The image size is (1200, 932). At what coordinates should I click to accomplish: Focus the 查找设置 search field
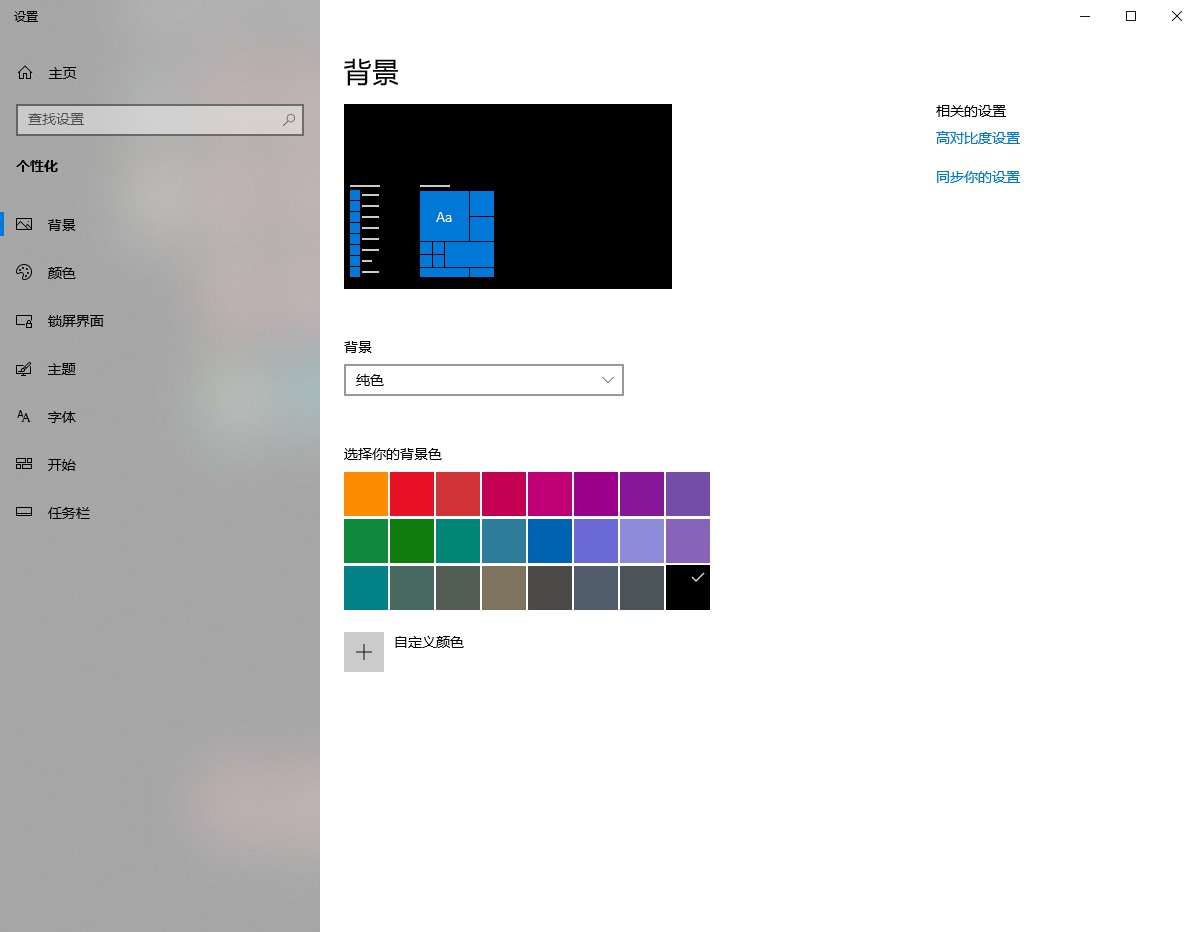click(x=160, y=119)
